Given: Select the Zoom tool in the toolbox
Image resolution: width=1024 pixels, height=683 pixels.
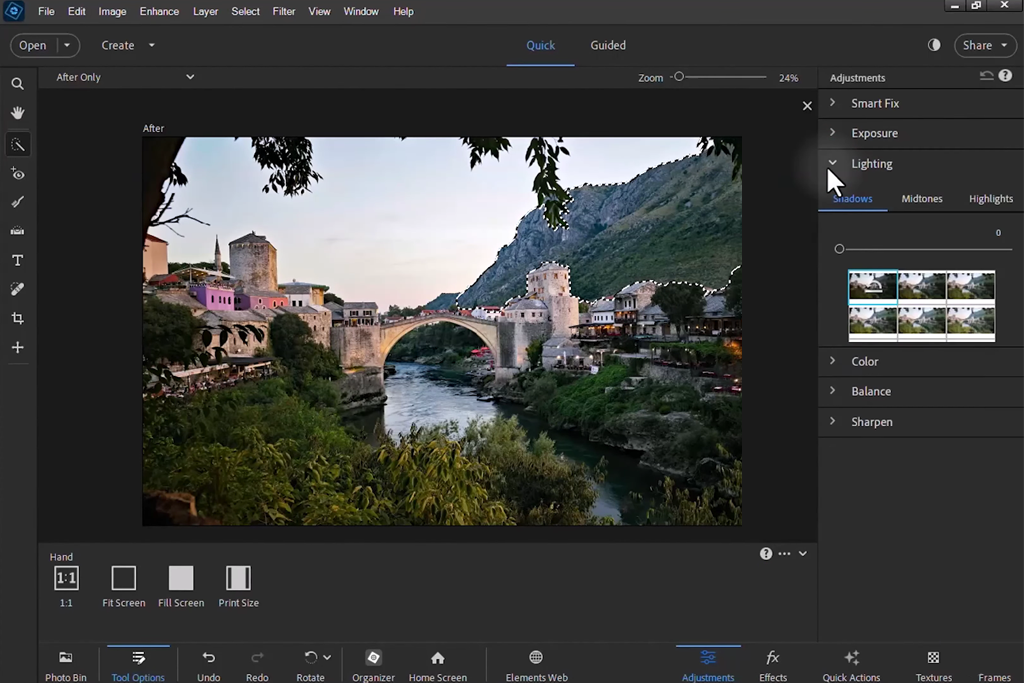Looking at the screenshot, I should tap(18, 84).
